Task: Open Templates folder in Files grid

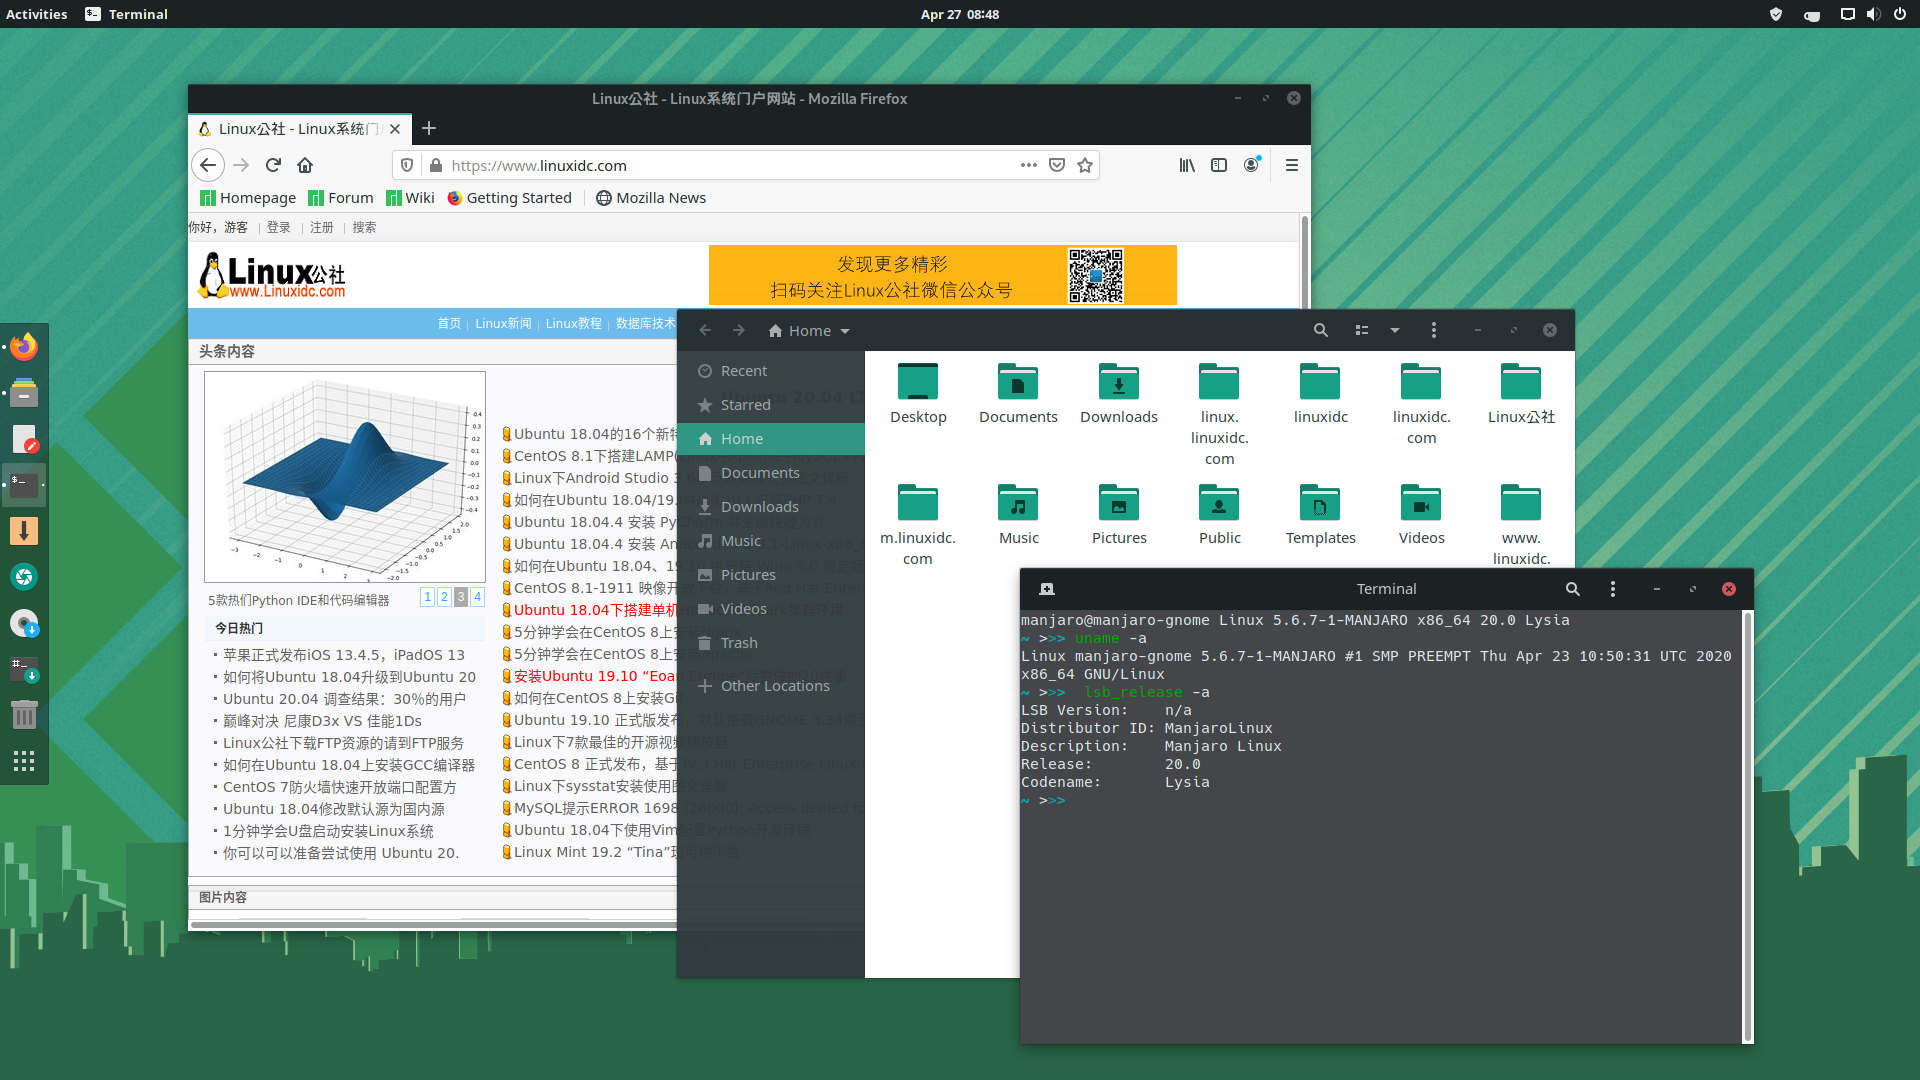Action: tap(1320, 515)
